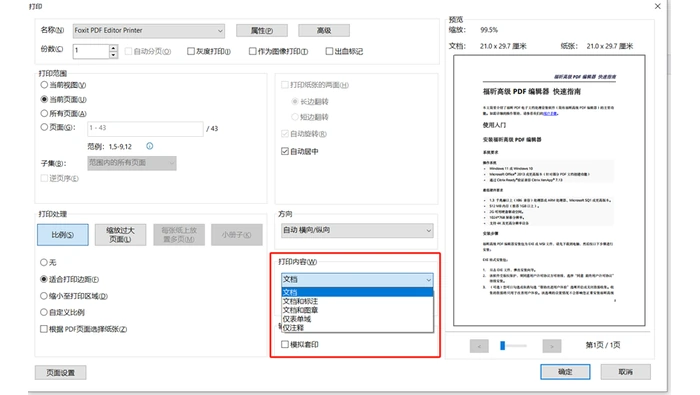Cancel the print dialog with 取消

click(625, 372)
